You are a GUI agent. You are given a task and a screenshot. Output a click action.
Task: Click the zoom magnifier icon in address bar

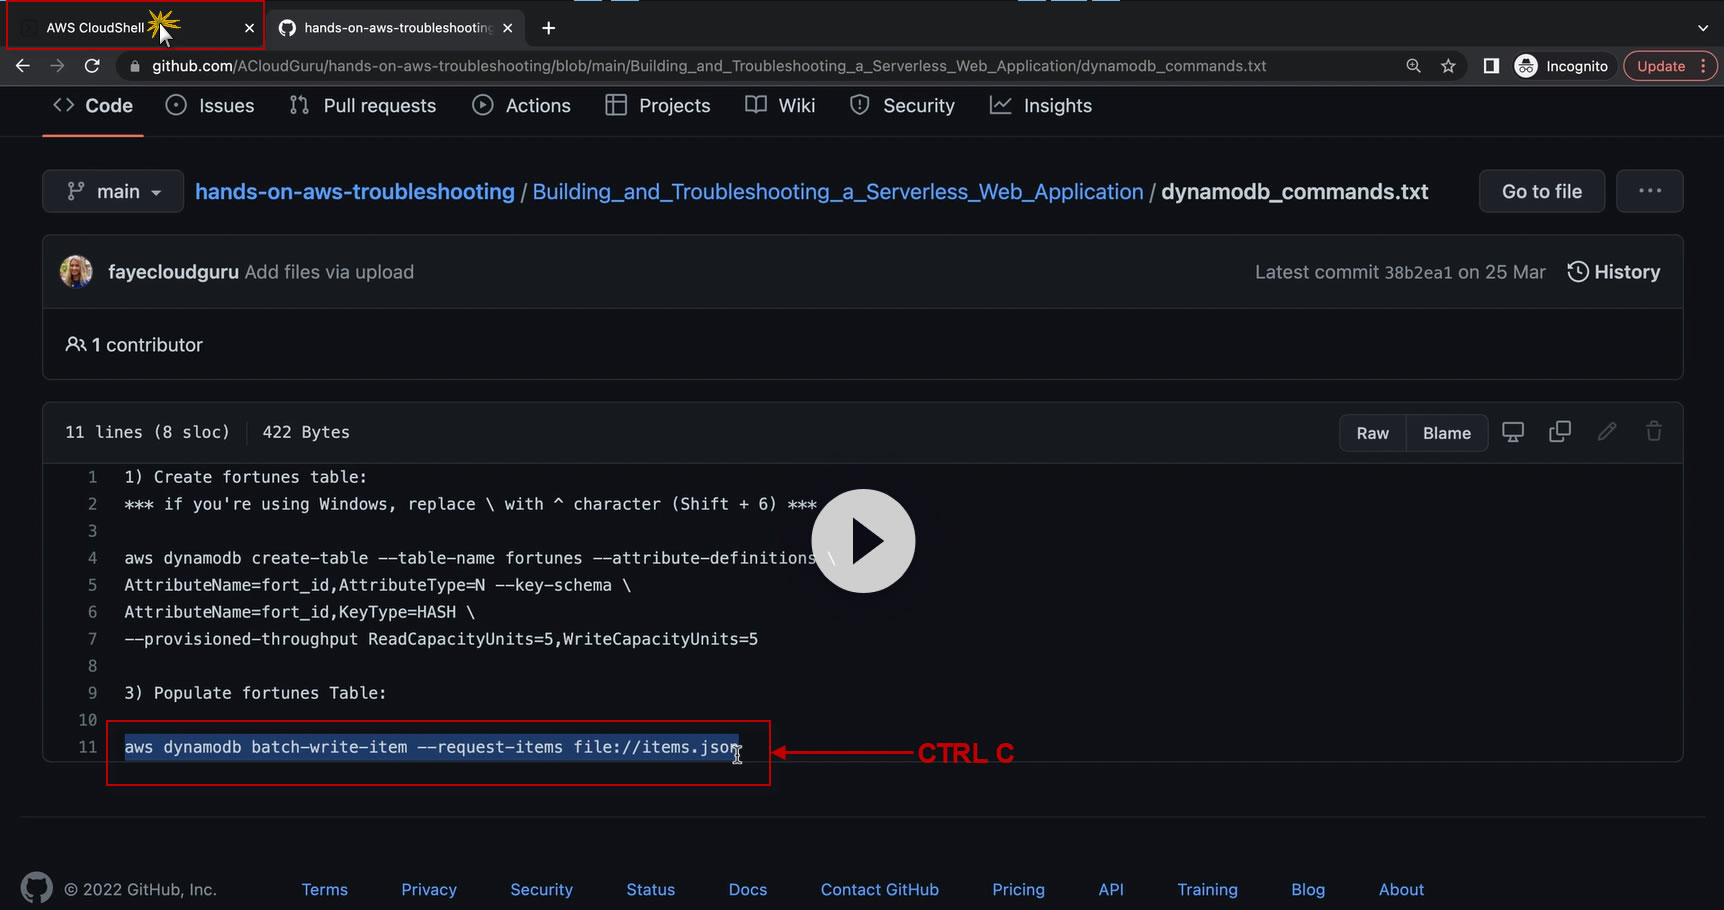(x=1413, y=66)
